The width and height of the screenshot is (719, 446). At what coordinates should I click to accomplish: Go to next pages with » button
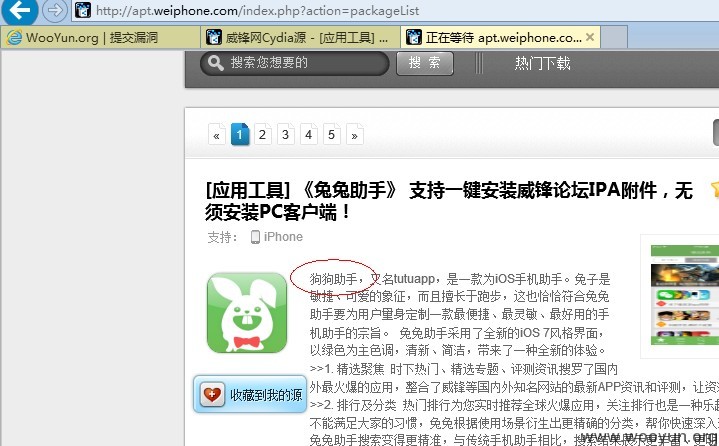pyautogui.click(x=354, y=134)
